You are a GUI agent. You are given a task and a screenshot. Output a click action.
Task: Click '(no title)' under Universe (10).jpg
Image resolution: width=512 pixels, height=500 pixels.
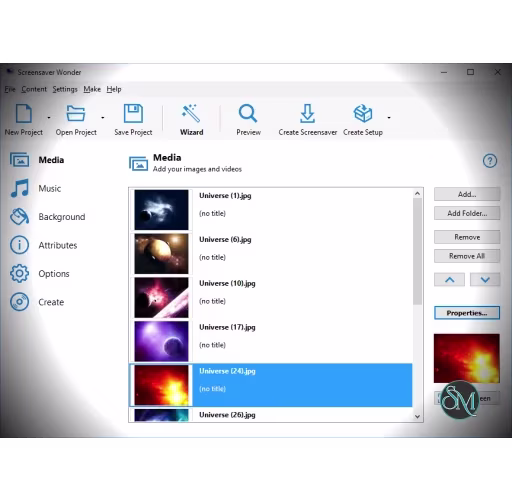(212, 301)
